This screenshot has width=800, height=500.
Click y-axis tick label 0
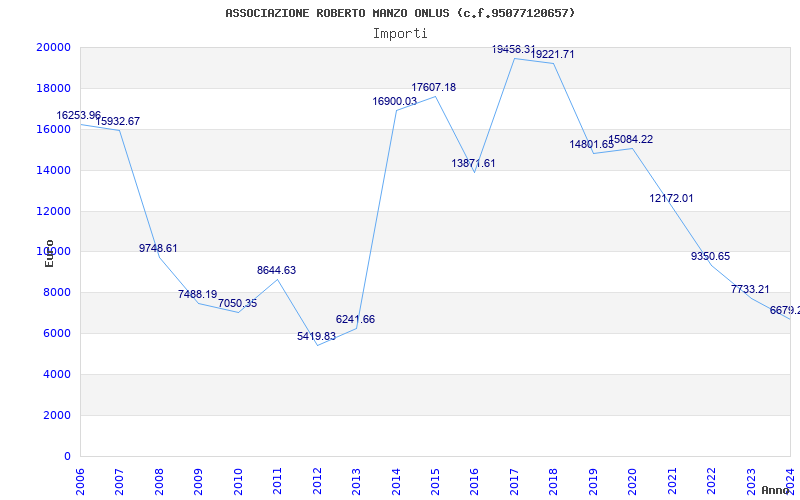click(68, 456)
